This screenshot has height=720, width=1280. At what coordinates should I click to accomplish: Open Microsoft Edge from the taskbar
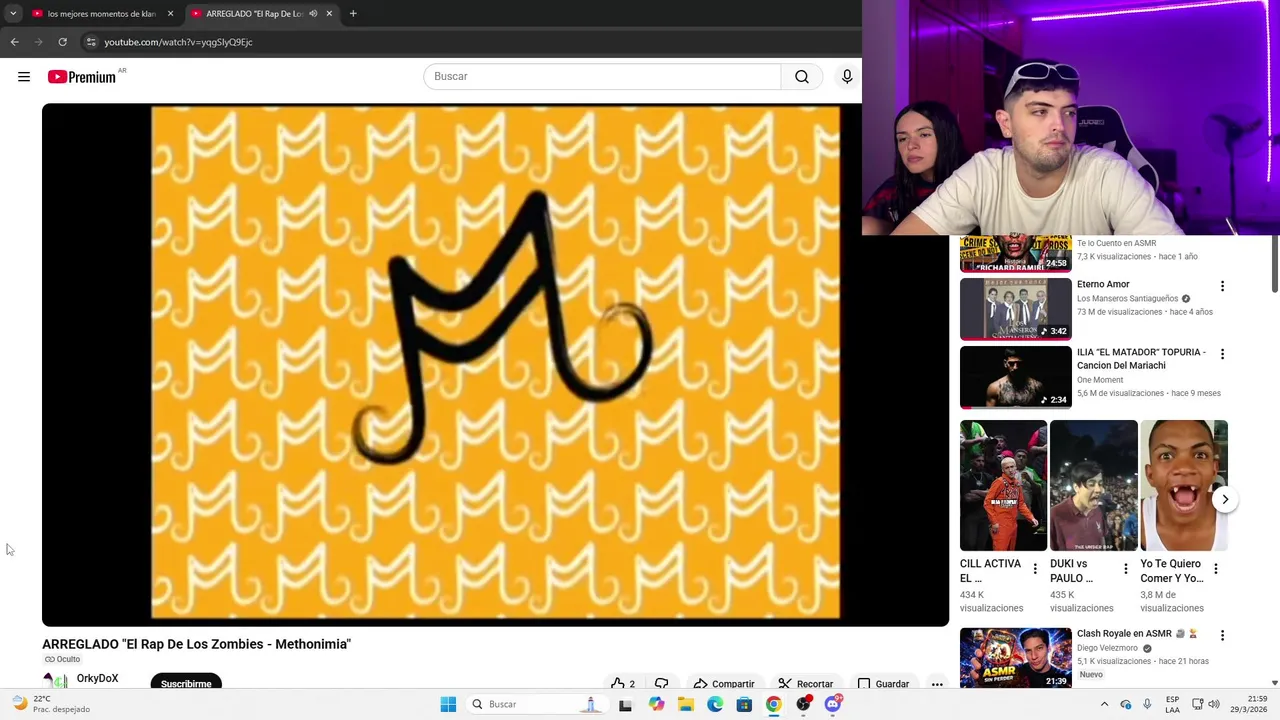click(x=715, y=704)
